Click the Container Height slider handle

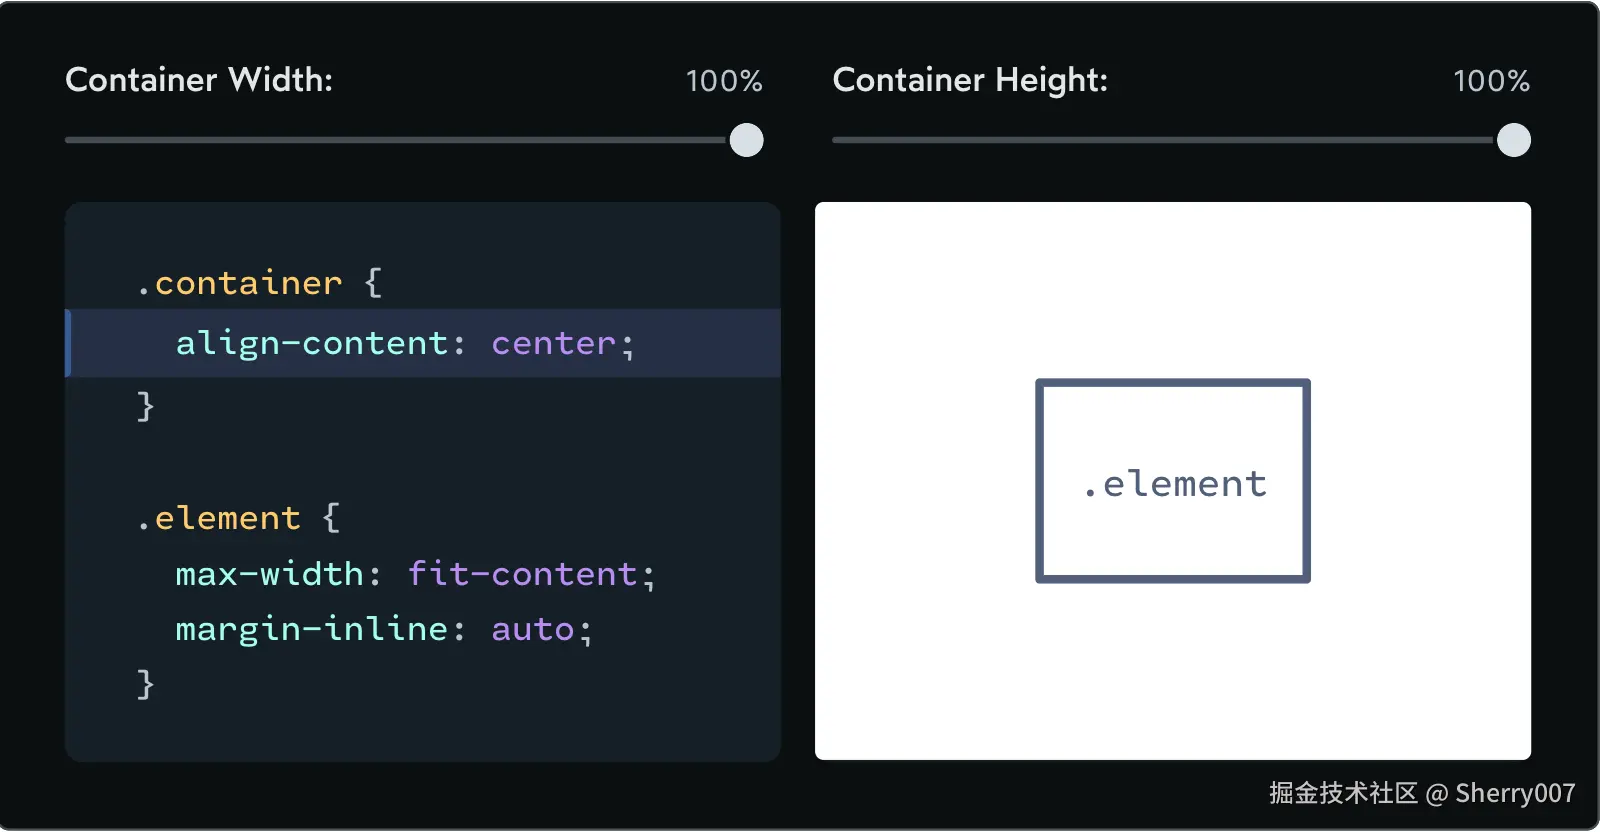click(1513, 140)
